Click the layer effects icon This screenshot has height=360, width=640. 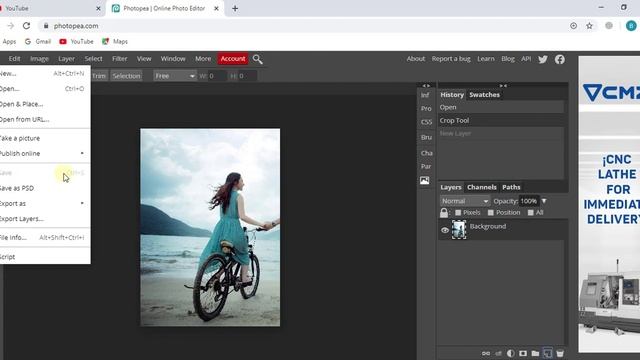click(x=498, y=353)
